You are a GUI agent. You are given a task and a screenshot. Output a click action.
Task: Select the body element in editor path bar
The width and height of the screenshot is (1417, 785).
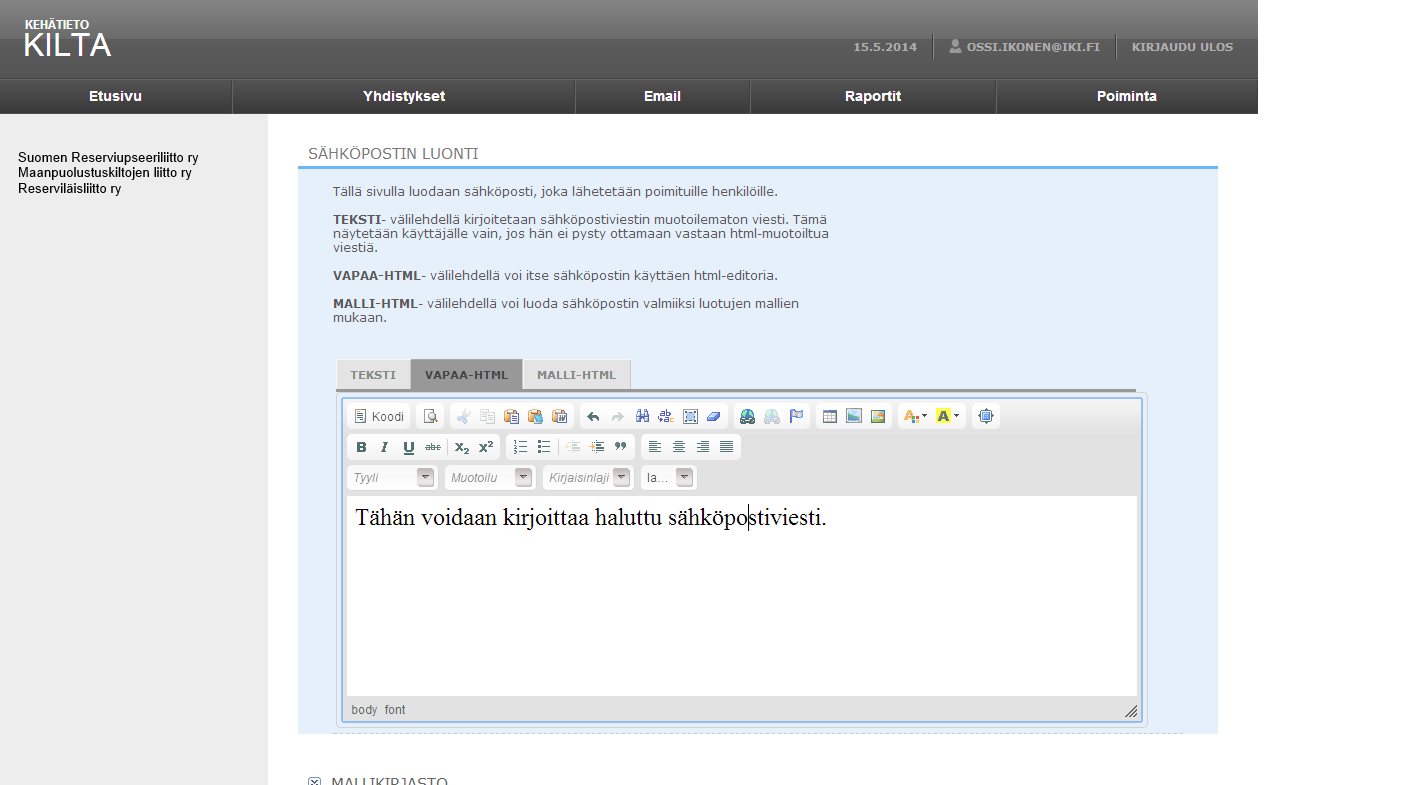364,710
